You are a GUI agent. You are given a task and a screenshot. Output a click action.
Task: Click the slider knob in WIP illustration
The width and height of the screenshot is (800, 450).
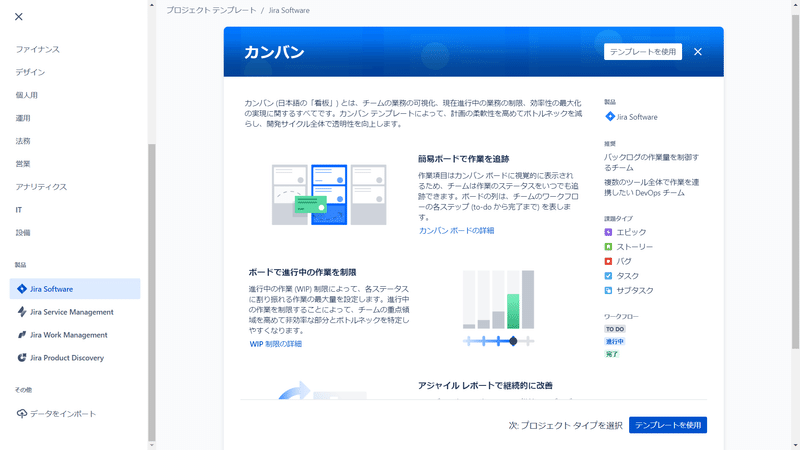pyautogui.click(x=513, y=341)
